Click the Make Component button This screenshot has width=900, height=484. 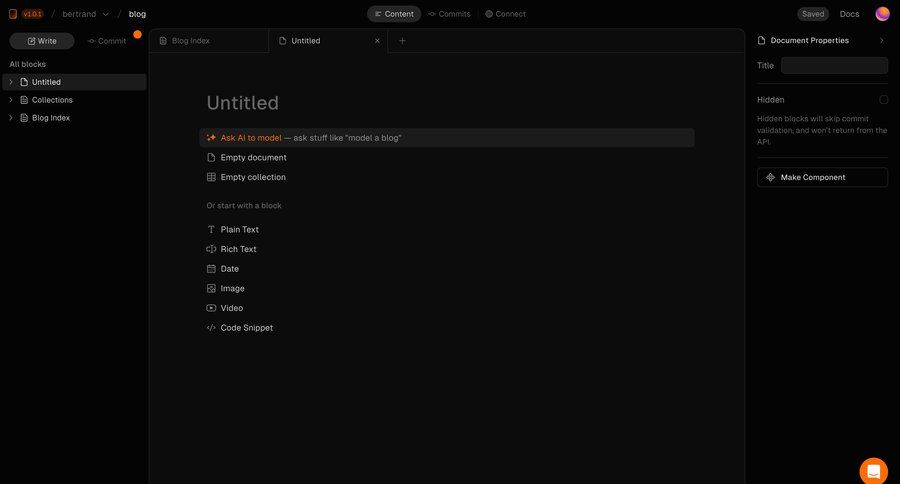pyautogui.click(x=822, y=177)
